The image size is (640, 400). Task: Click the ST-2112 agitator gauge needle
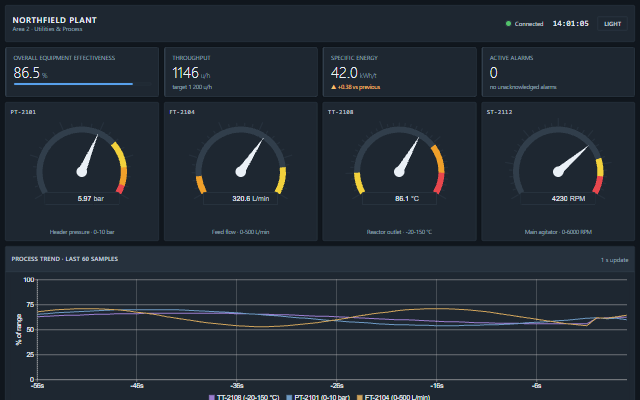pyautogui.click(x=571, y=161)
